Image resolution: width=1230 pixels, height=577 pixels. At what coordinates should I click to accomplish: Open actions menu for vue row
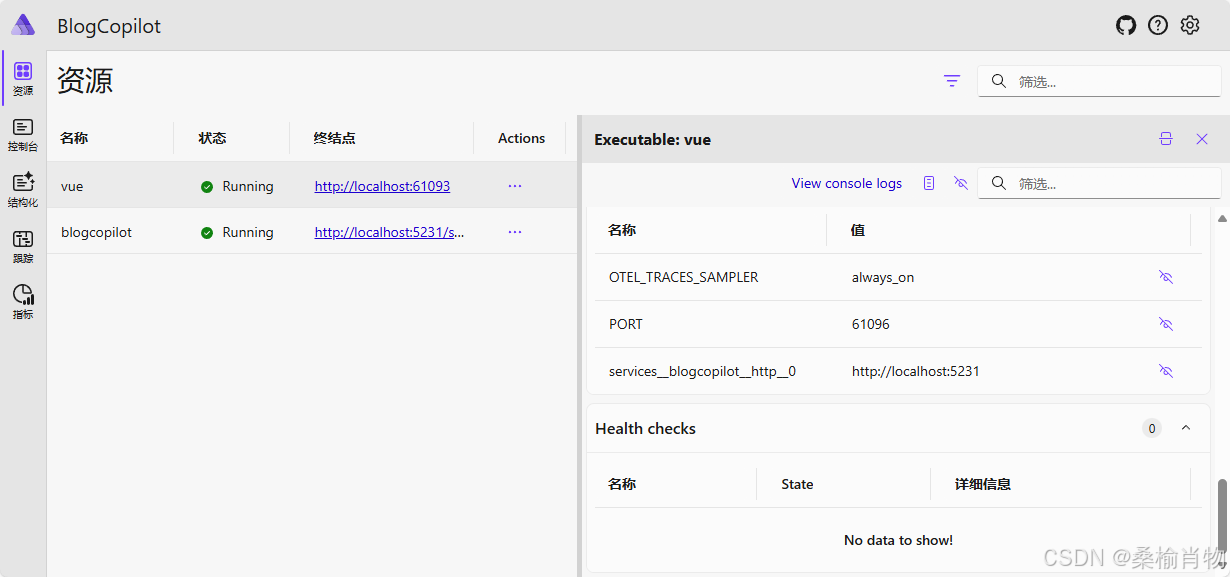click(x=515, y=186)
